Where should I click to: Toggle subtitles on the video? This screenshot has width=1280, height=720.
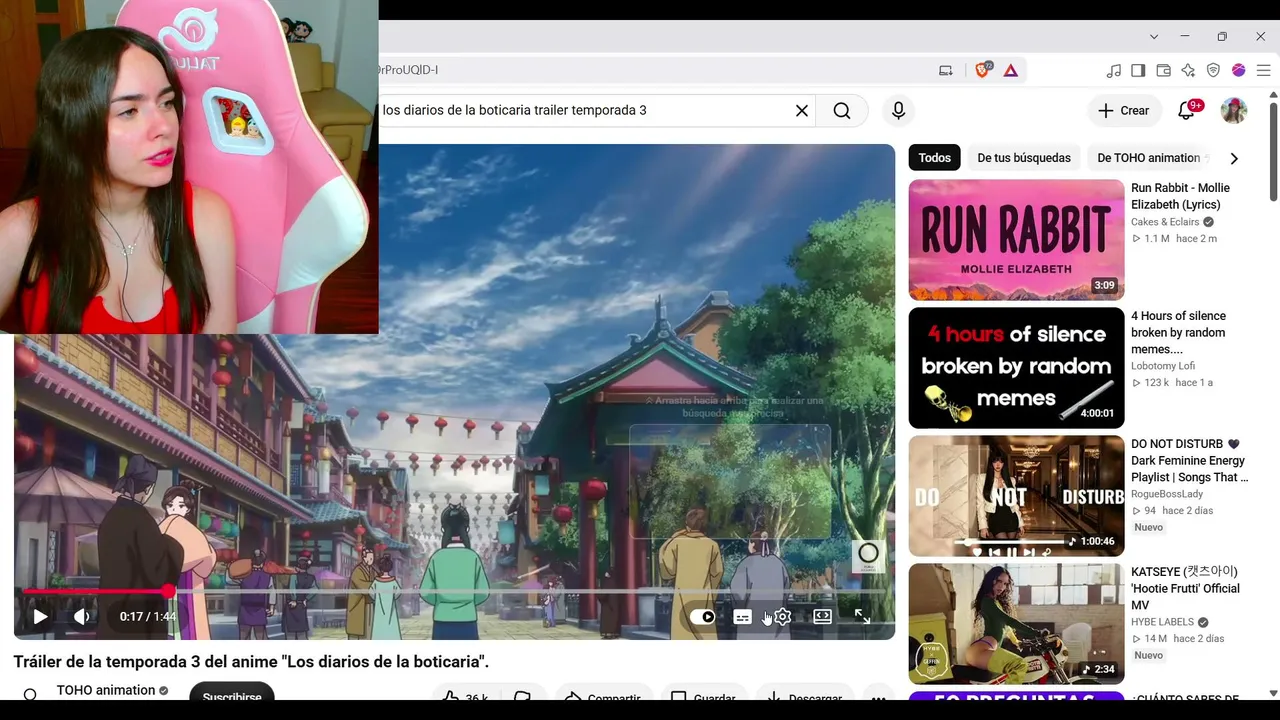point(742,617)
